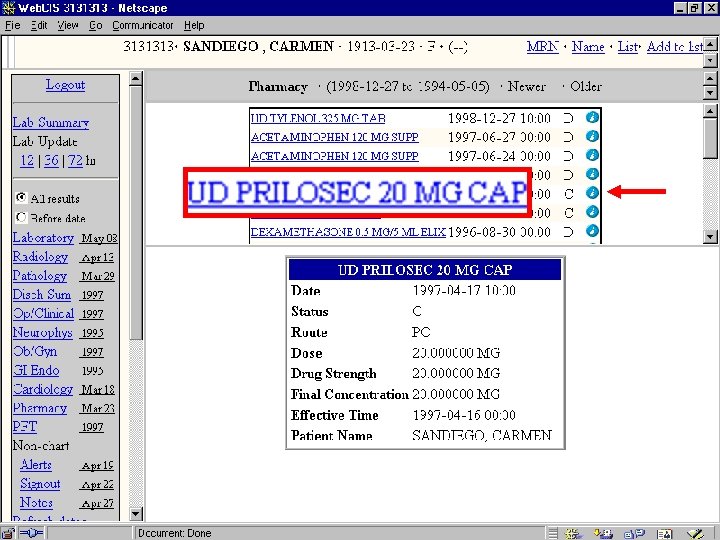Click the Apr 13 date beside Radiology
This screenshot has width=720, height=540.
point(97,257)
